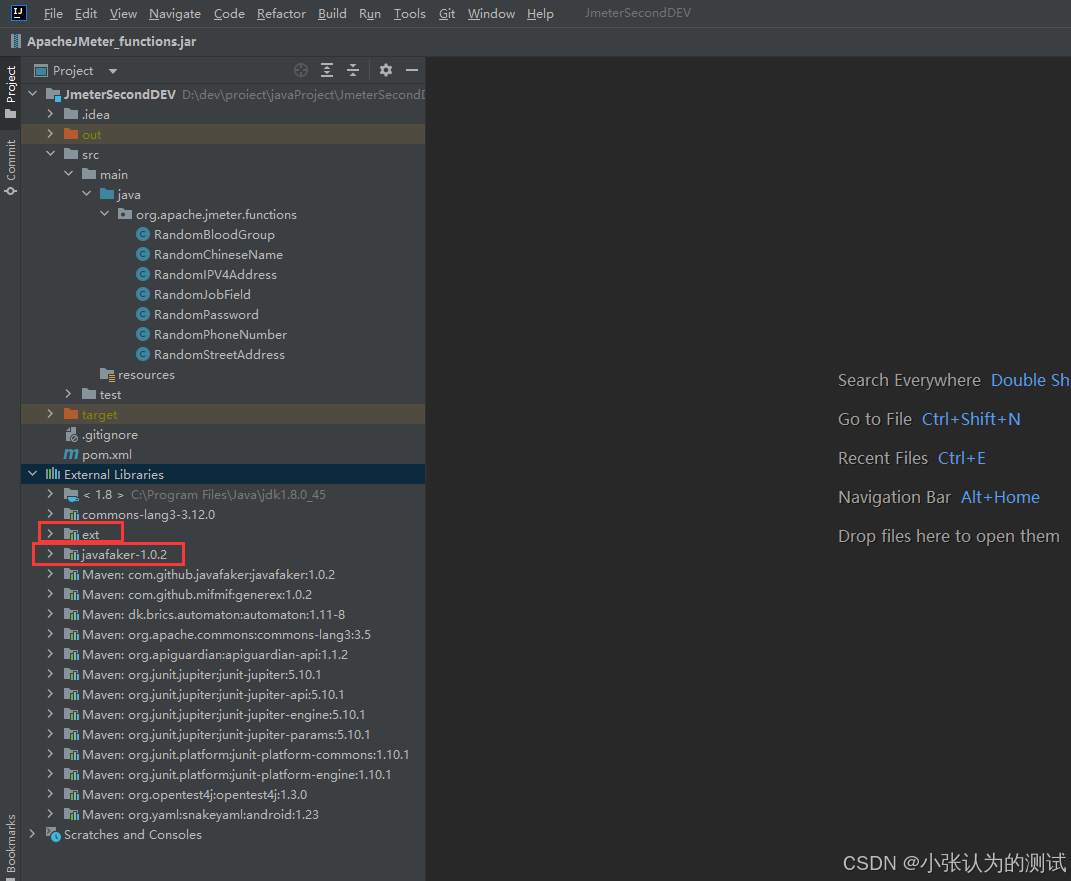Image resolution: width=1071 pixels, height=881 pixels.
Task: Open the Window menu
Action: (x=491, y=14)
